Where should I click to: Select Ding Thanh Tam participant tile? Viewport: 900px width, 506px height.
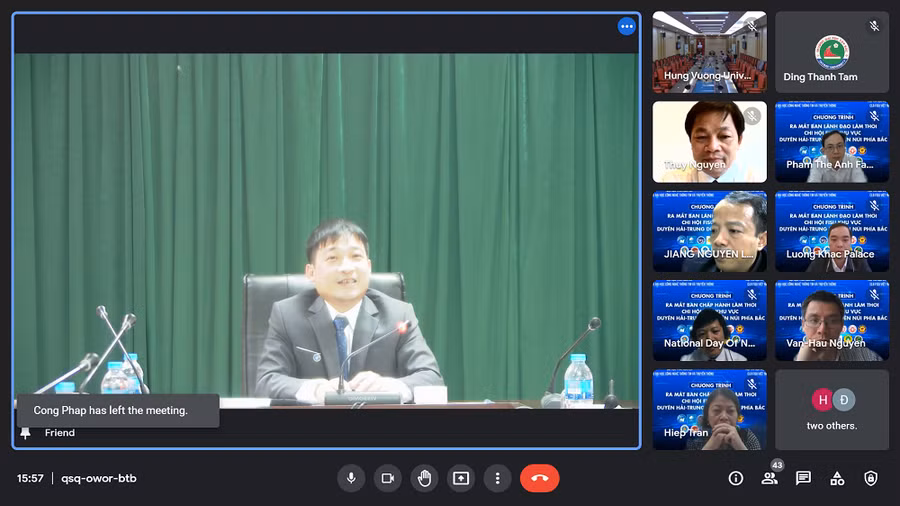click(x=832, y=52)
